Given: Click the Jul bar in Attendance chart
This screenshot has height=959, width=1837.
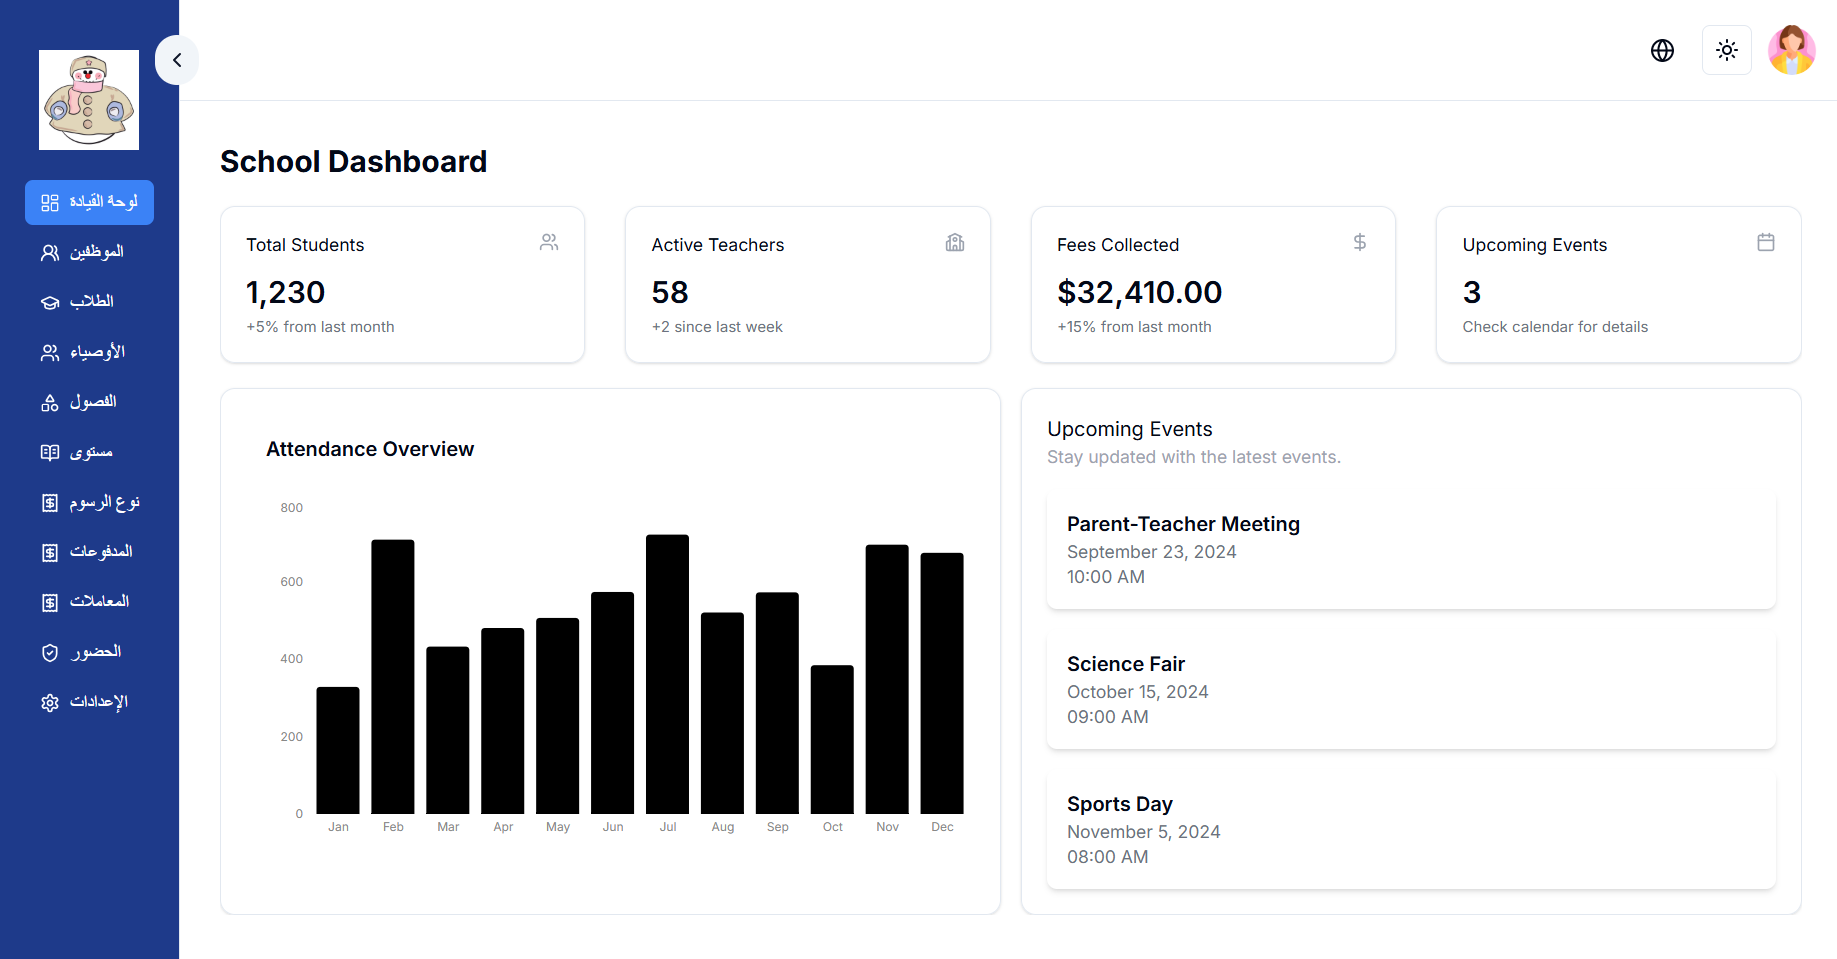Looking at the screenshot, I should coord(667,674).
